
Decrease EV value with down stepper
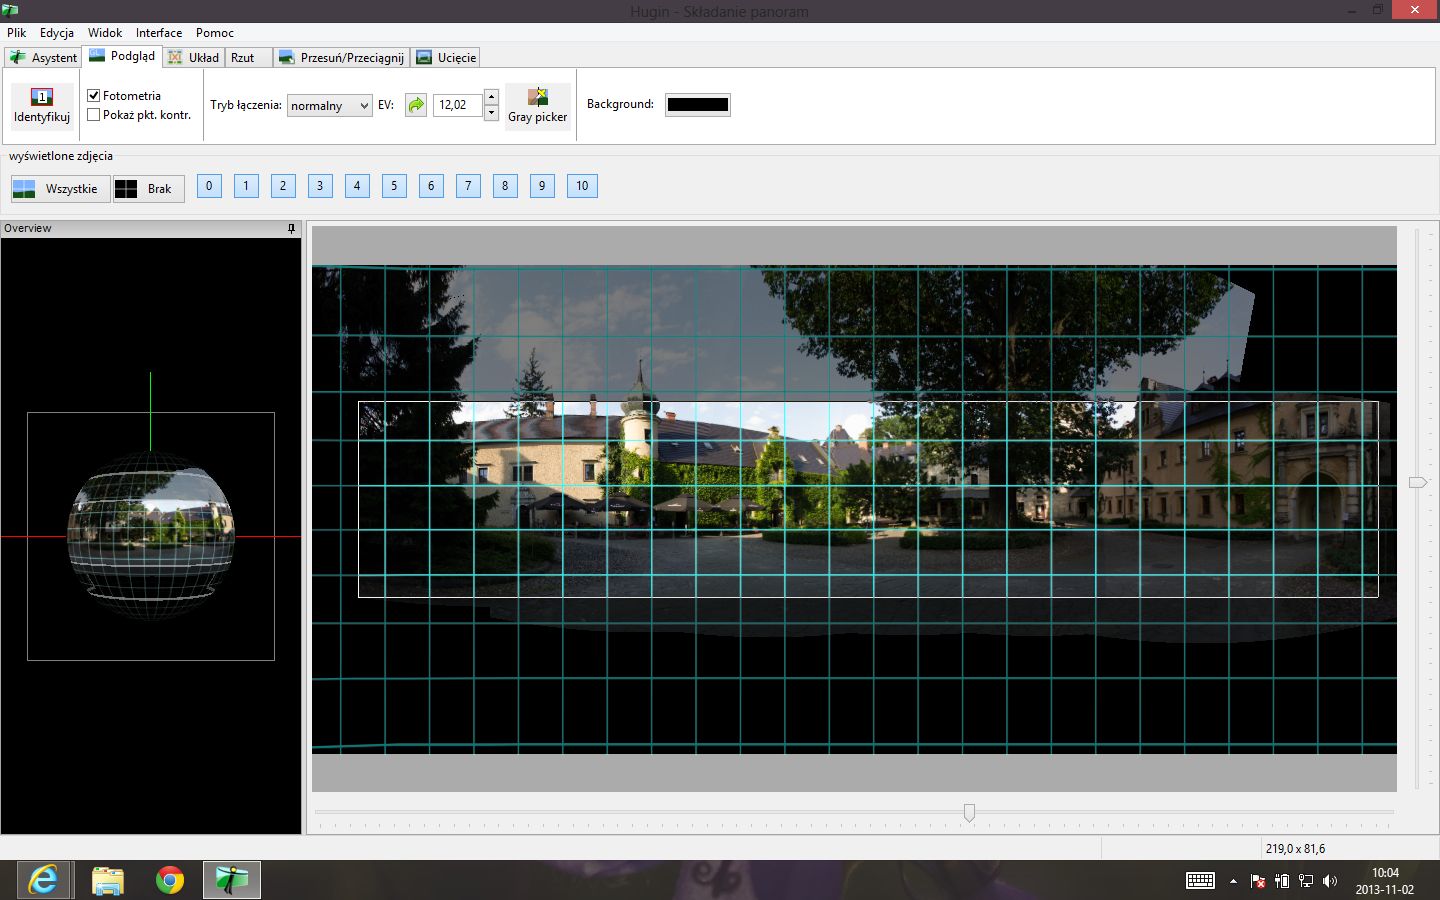pyautogui.click(x=491, y=112)
